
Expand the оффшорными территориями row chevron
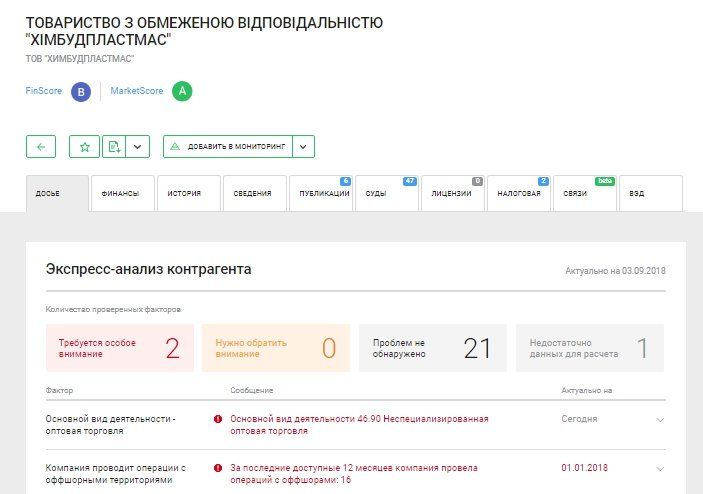click(660, 469)
